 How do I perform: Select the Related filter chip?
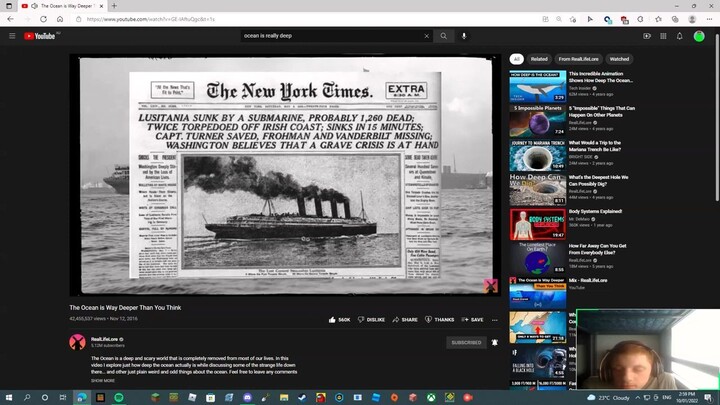pyautogui.click(x=539, y=59)
